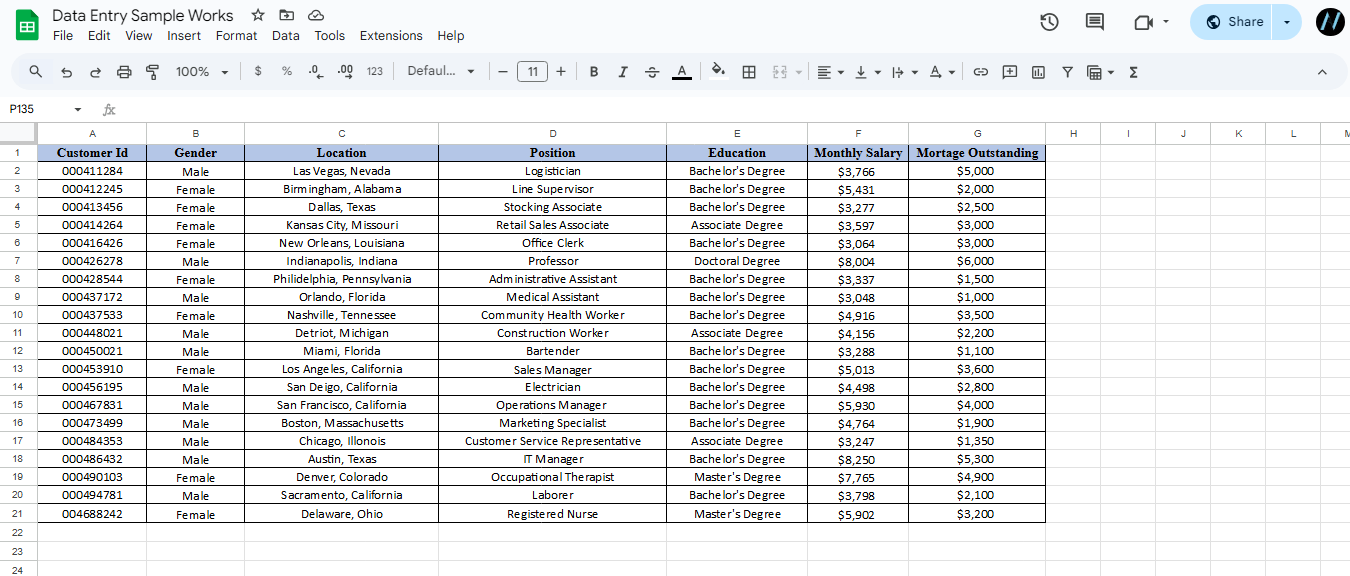Open the horizontal align dropdown

coord(830,72)
